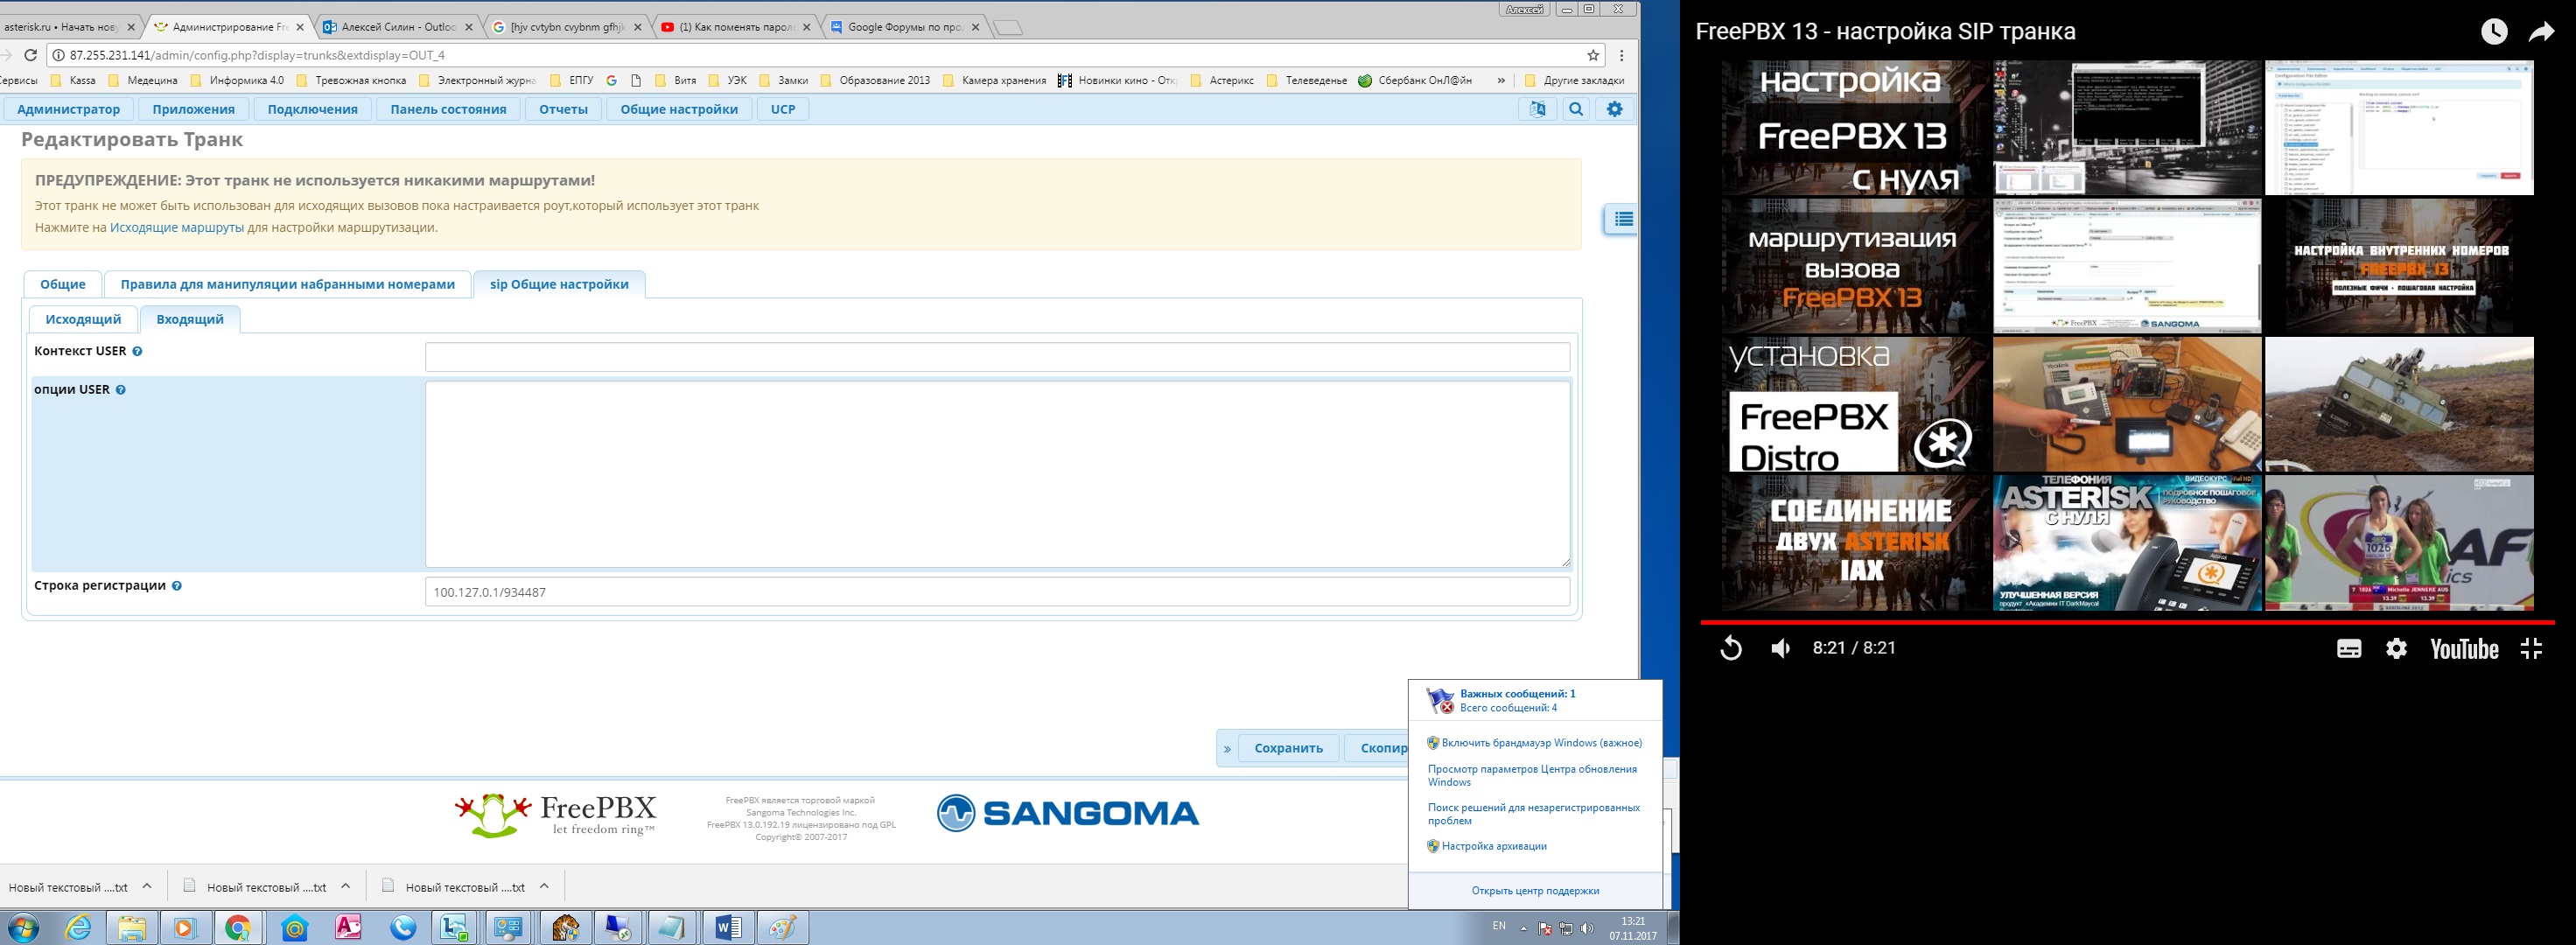Replay the finished YouTube video
Viewport: 2576px width, 945px height.
point(1730,648)
